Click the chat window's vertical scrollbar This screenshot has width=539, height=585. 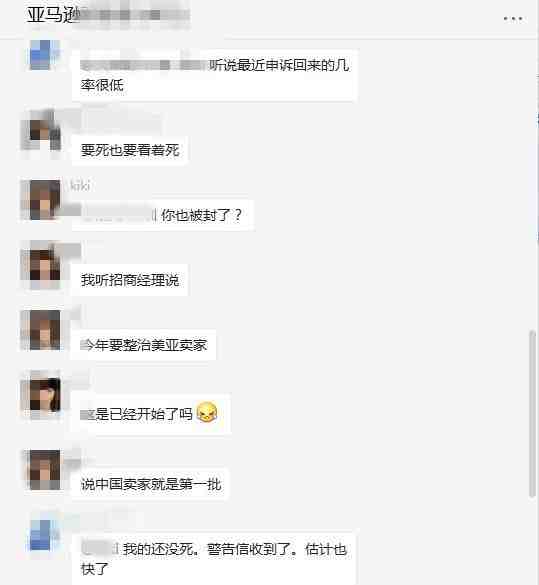click(x=533, y=413)
